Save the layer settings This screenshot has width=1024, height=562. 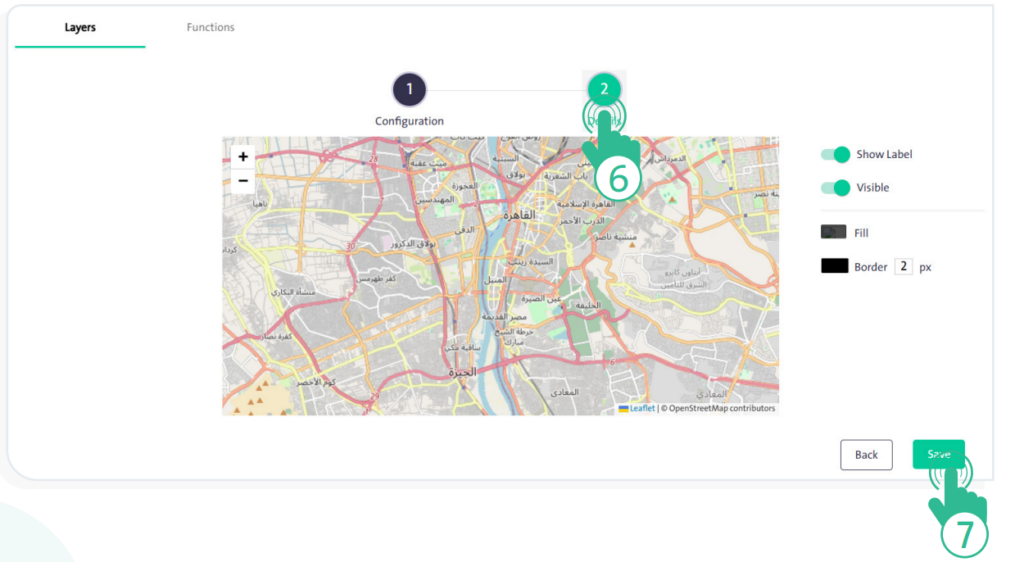pos(938,454)
